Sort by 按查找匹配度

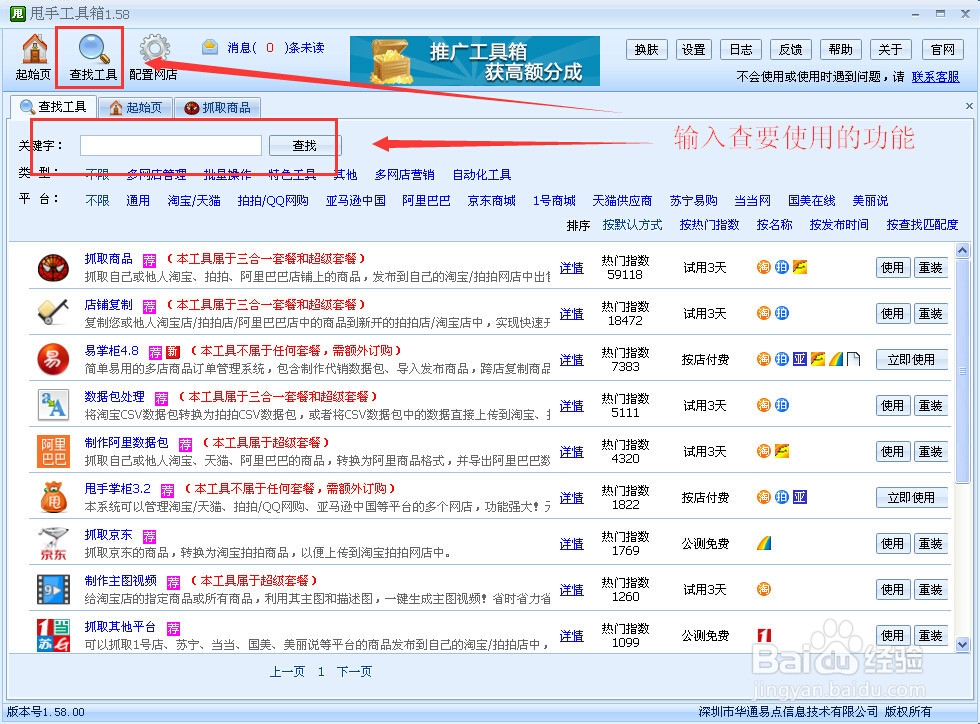tap(922, 224)
